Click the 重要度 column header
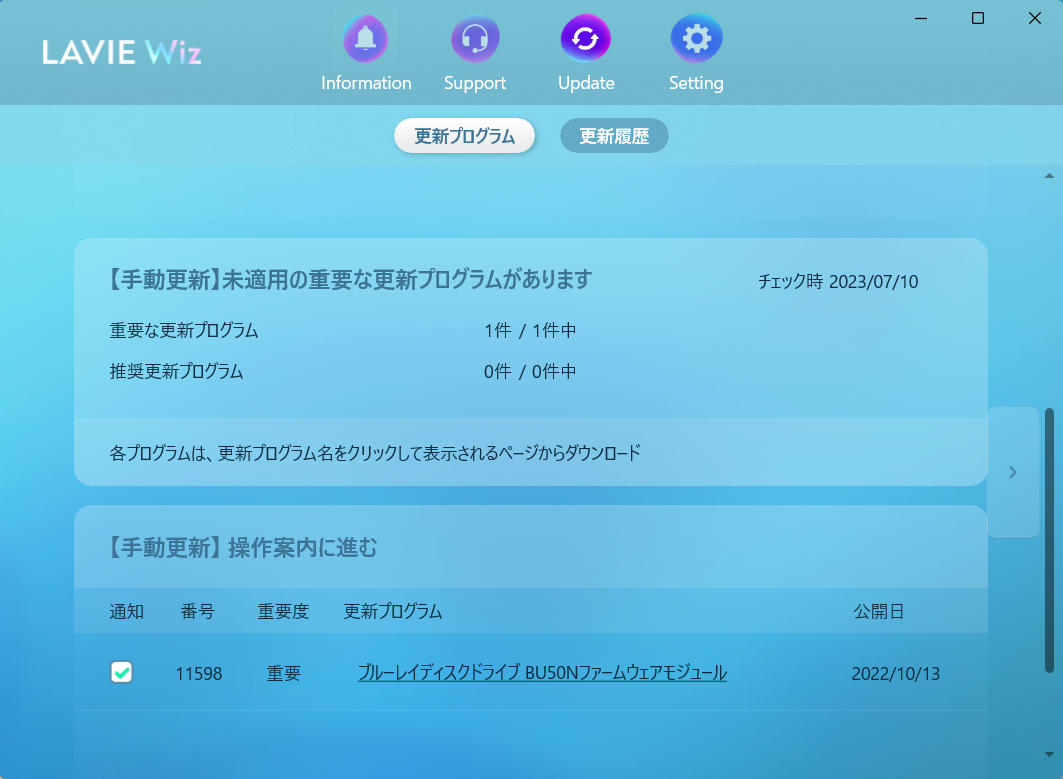 point(283,612)
